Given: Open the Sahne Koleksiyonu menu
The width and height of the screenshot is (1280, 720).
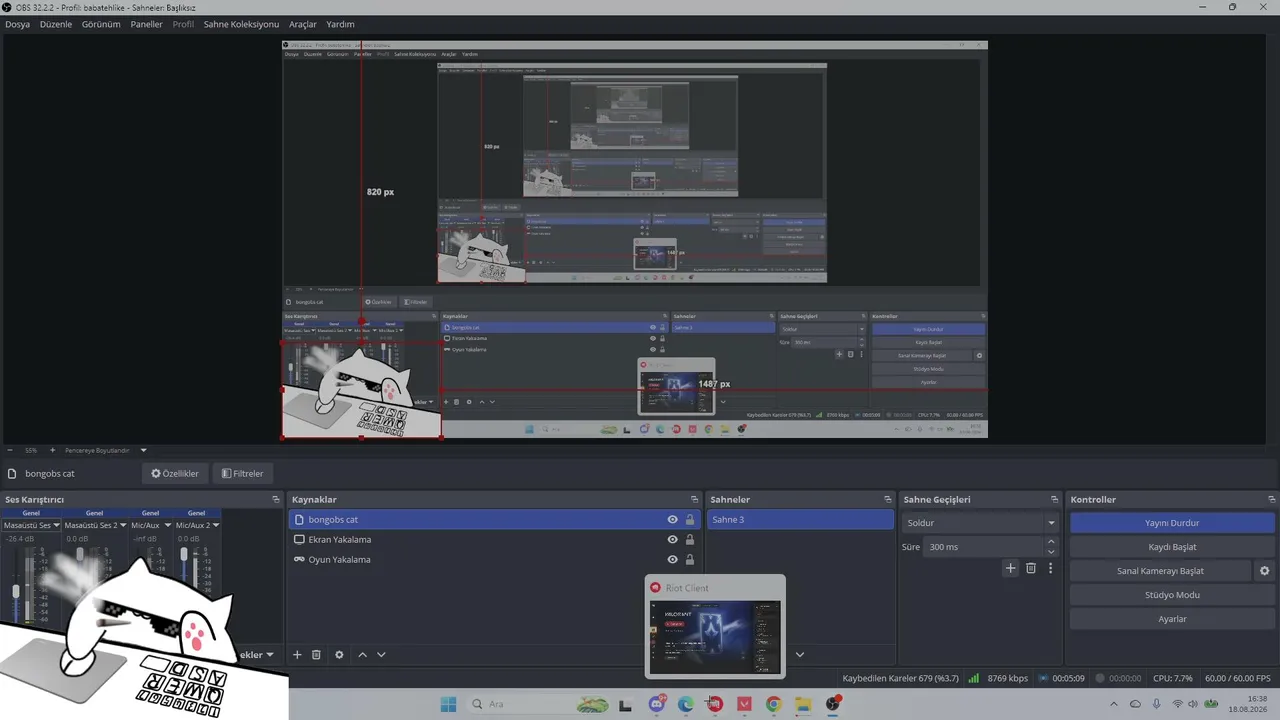Looking at the screenshot, I should (241, 24).
